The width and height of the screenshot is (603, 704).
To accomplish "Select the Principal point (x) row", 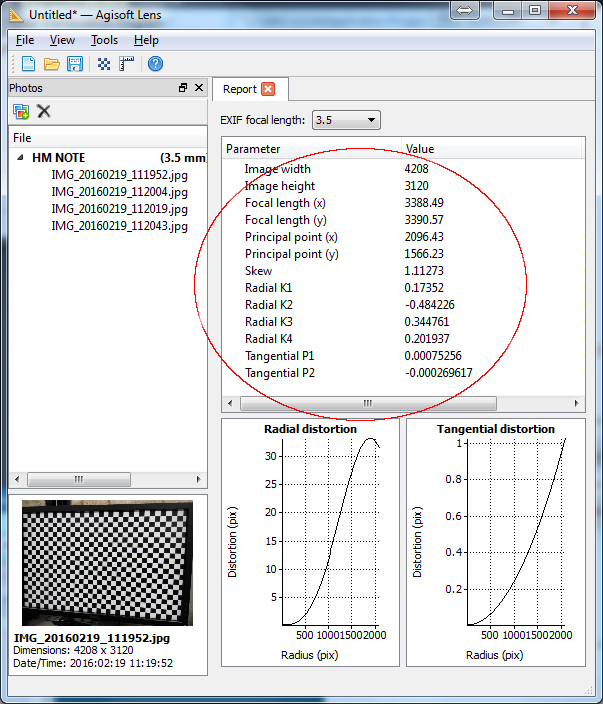I will pyautogui.click(x=403, y=237).
